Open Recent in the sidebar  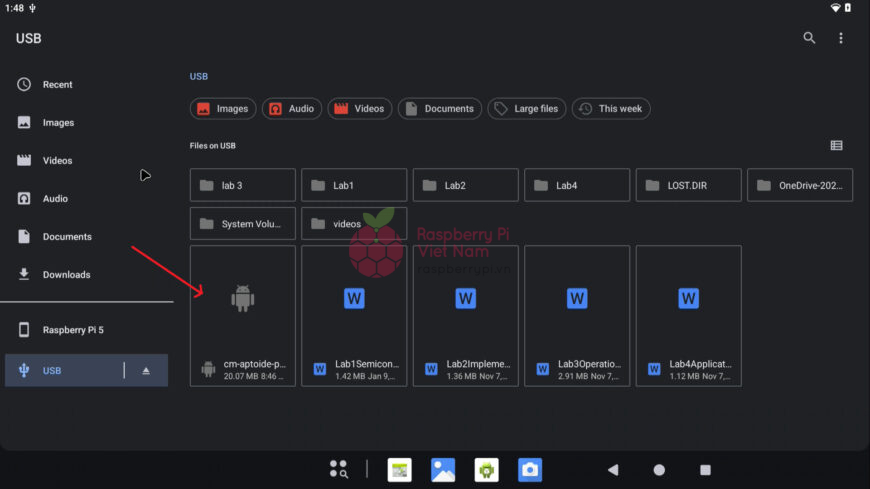point(57,85)
